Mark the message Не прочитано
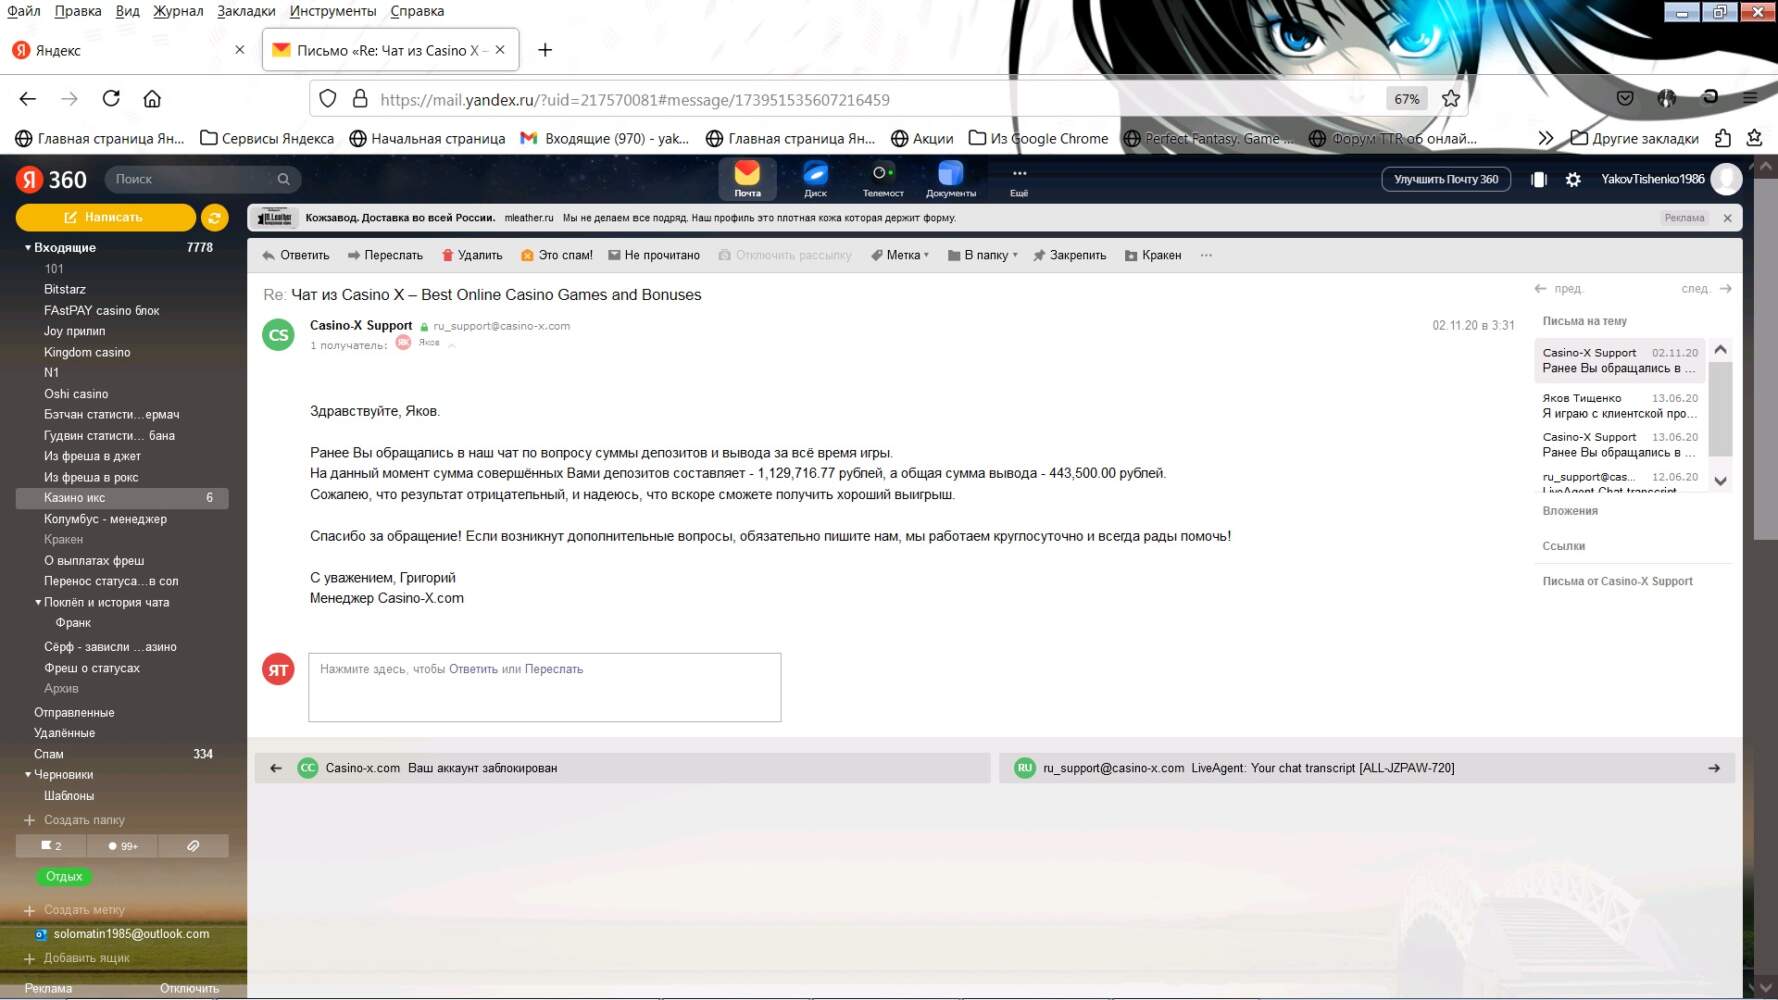Viewport: 1778px width, 1000px height. 654,255
